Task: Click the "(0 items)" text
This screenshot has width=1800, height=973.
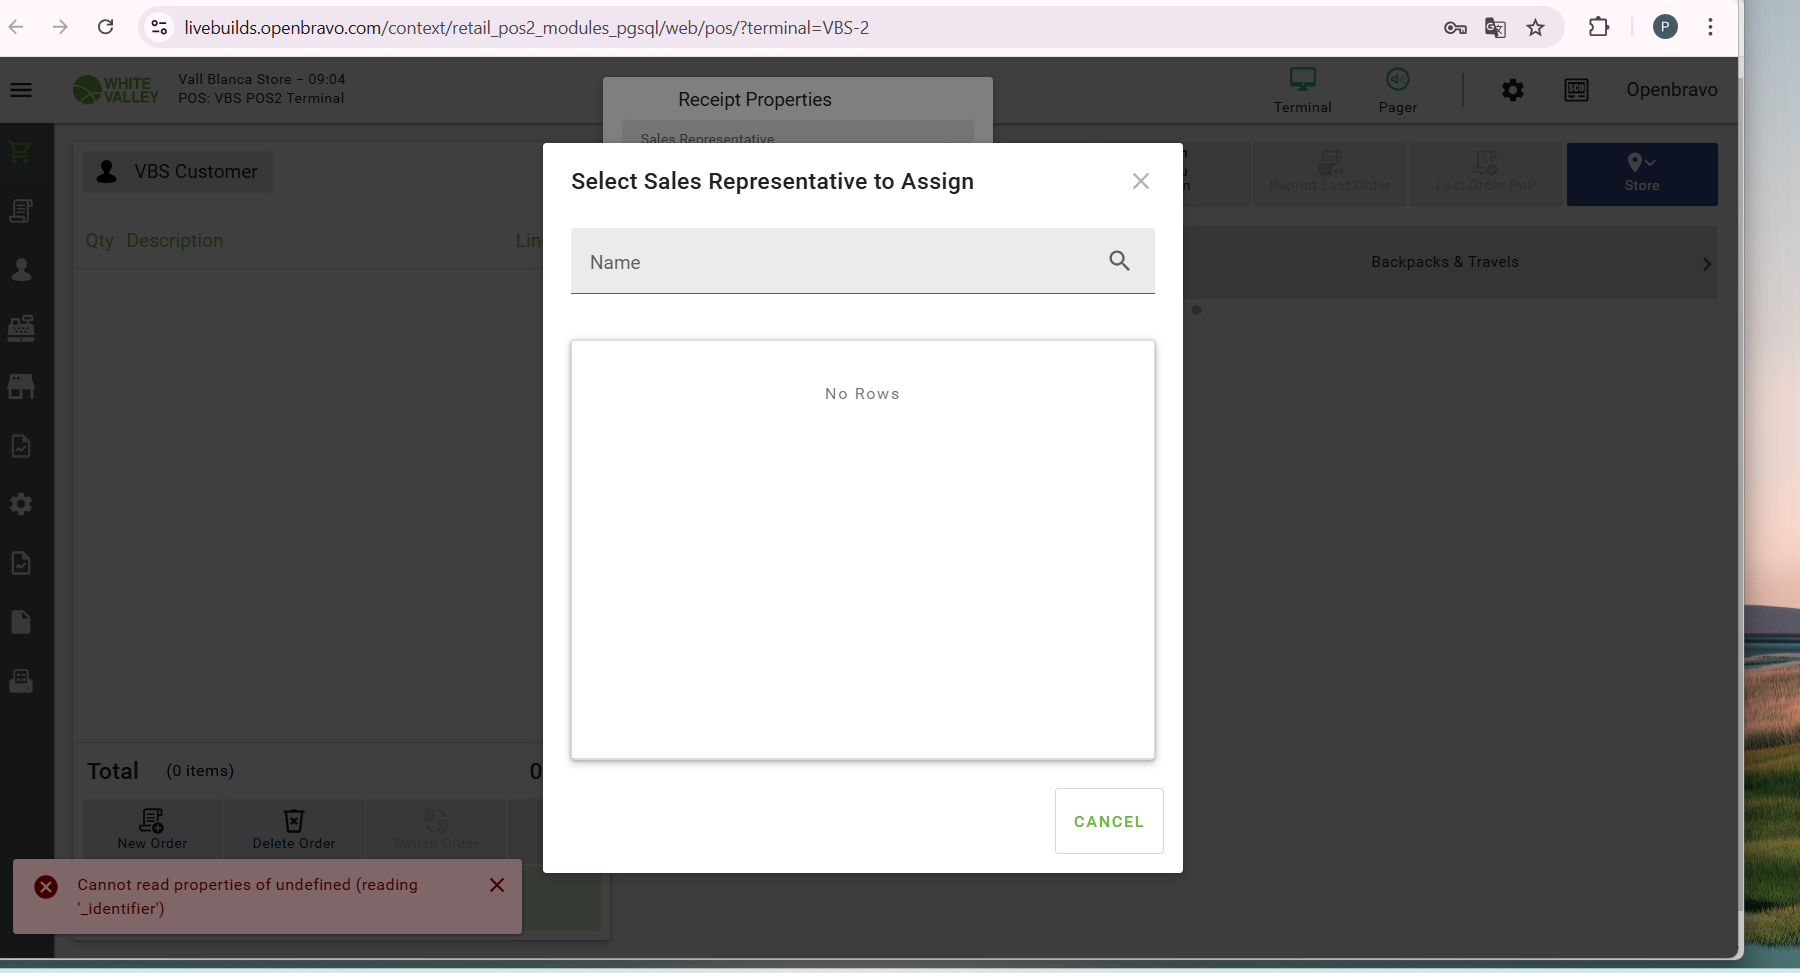Action: click(x=200, y=771)
